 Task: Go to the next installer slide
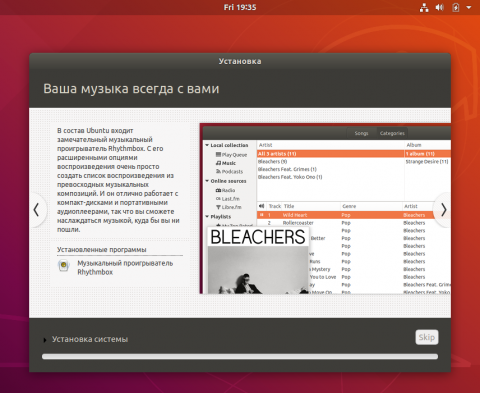(x=443, y=210)
